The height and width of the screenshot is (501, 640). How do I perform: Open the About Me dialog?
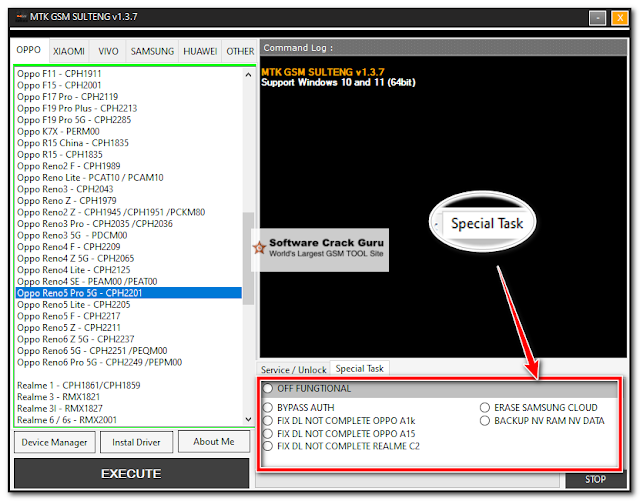click(214, 441)
